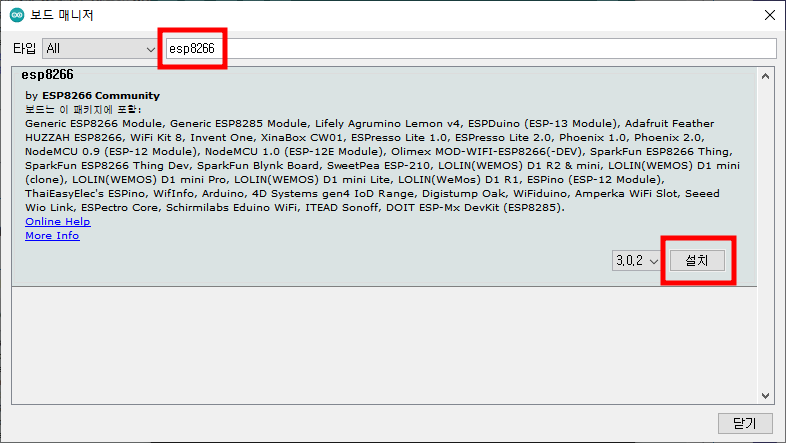Viewport: 786px width, 443px height.
Task: Click the 보드는 이 패키지에 포함 label
Action: [83, 109]
